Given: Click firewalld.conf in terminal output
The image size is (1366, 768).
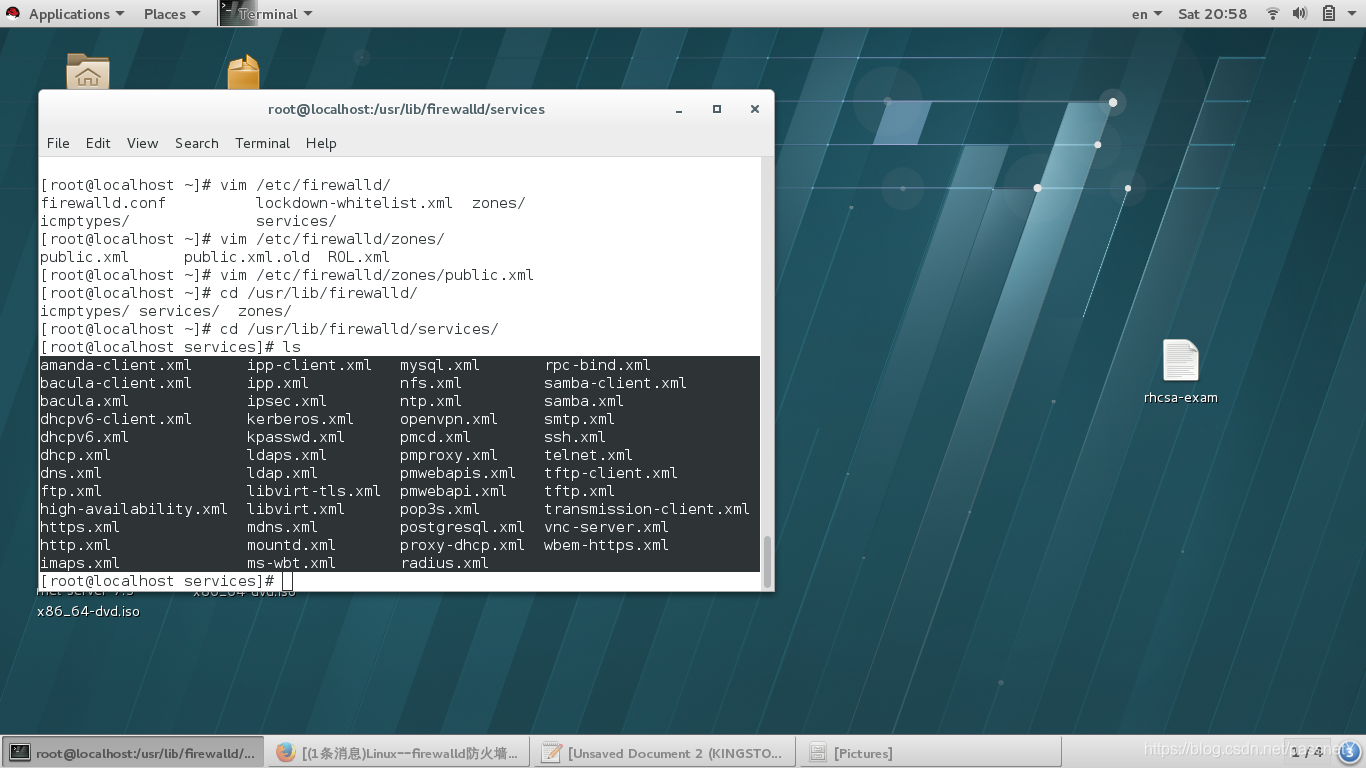Looking at the screenshot, I should click(x=103, y=203).
